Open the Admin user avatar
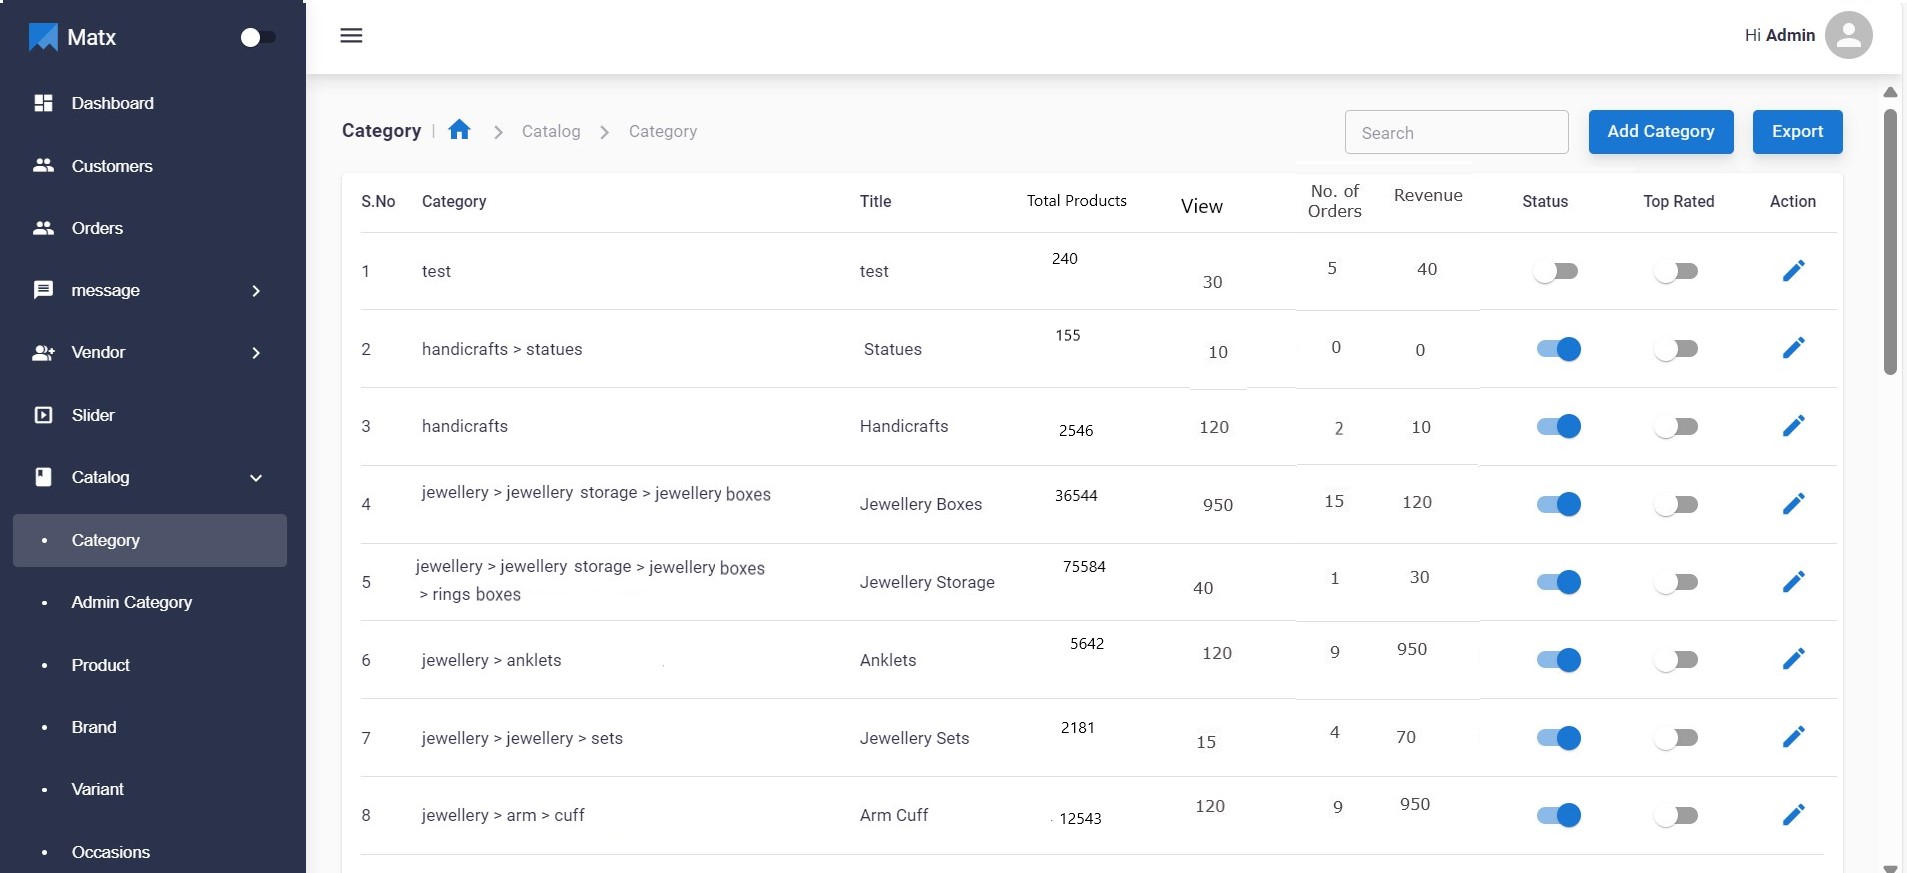This screenshot has width=1907, height=873. click(x=1848, y=36)
